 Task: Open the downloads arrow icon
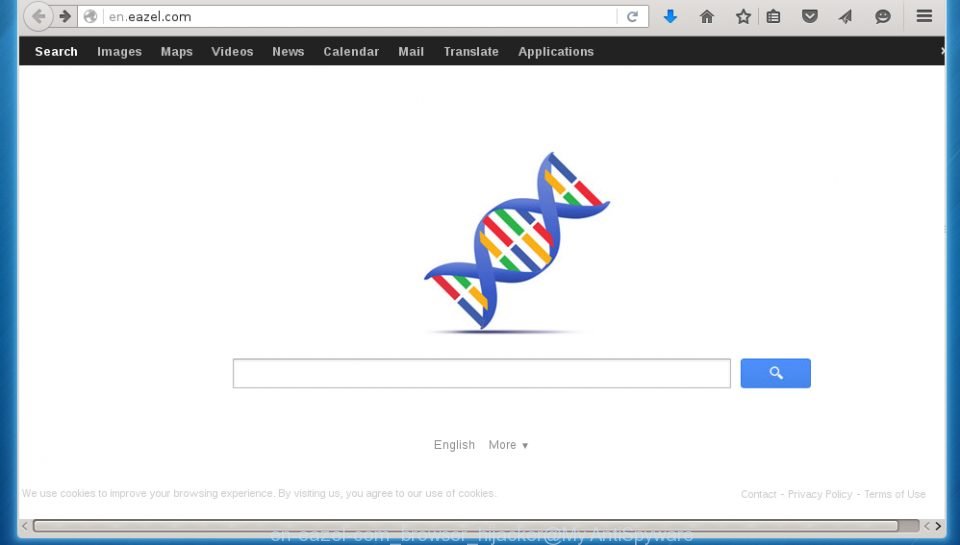(670, 17)
